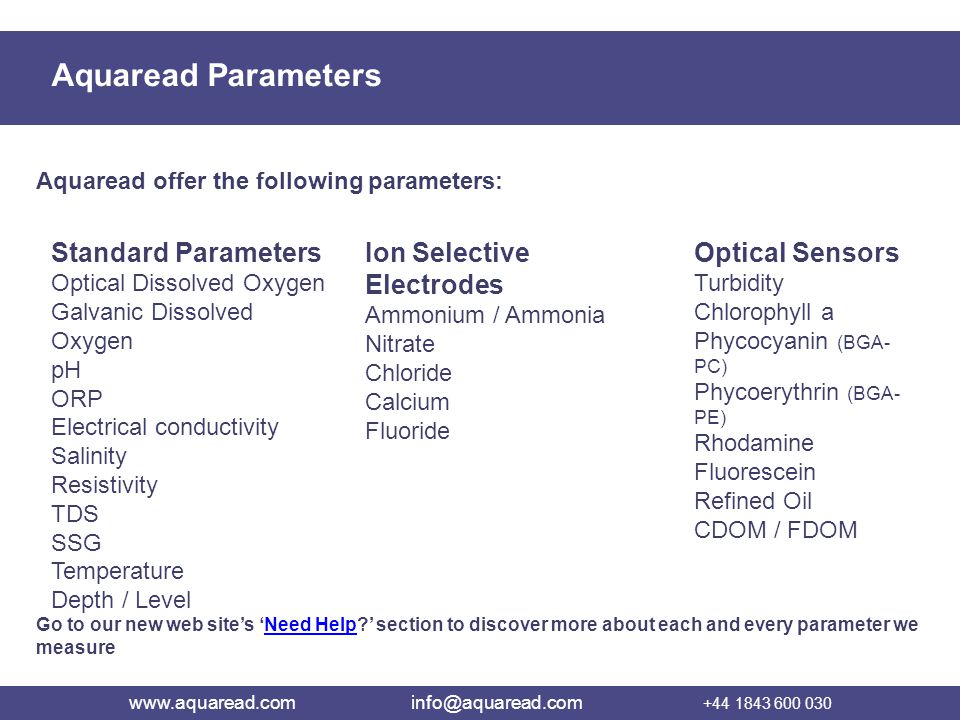Click the 'Depth / Level' parameter entry
The image size is (960, 720).
coord(121,600)
